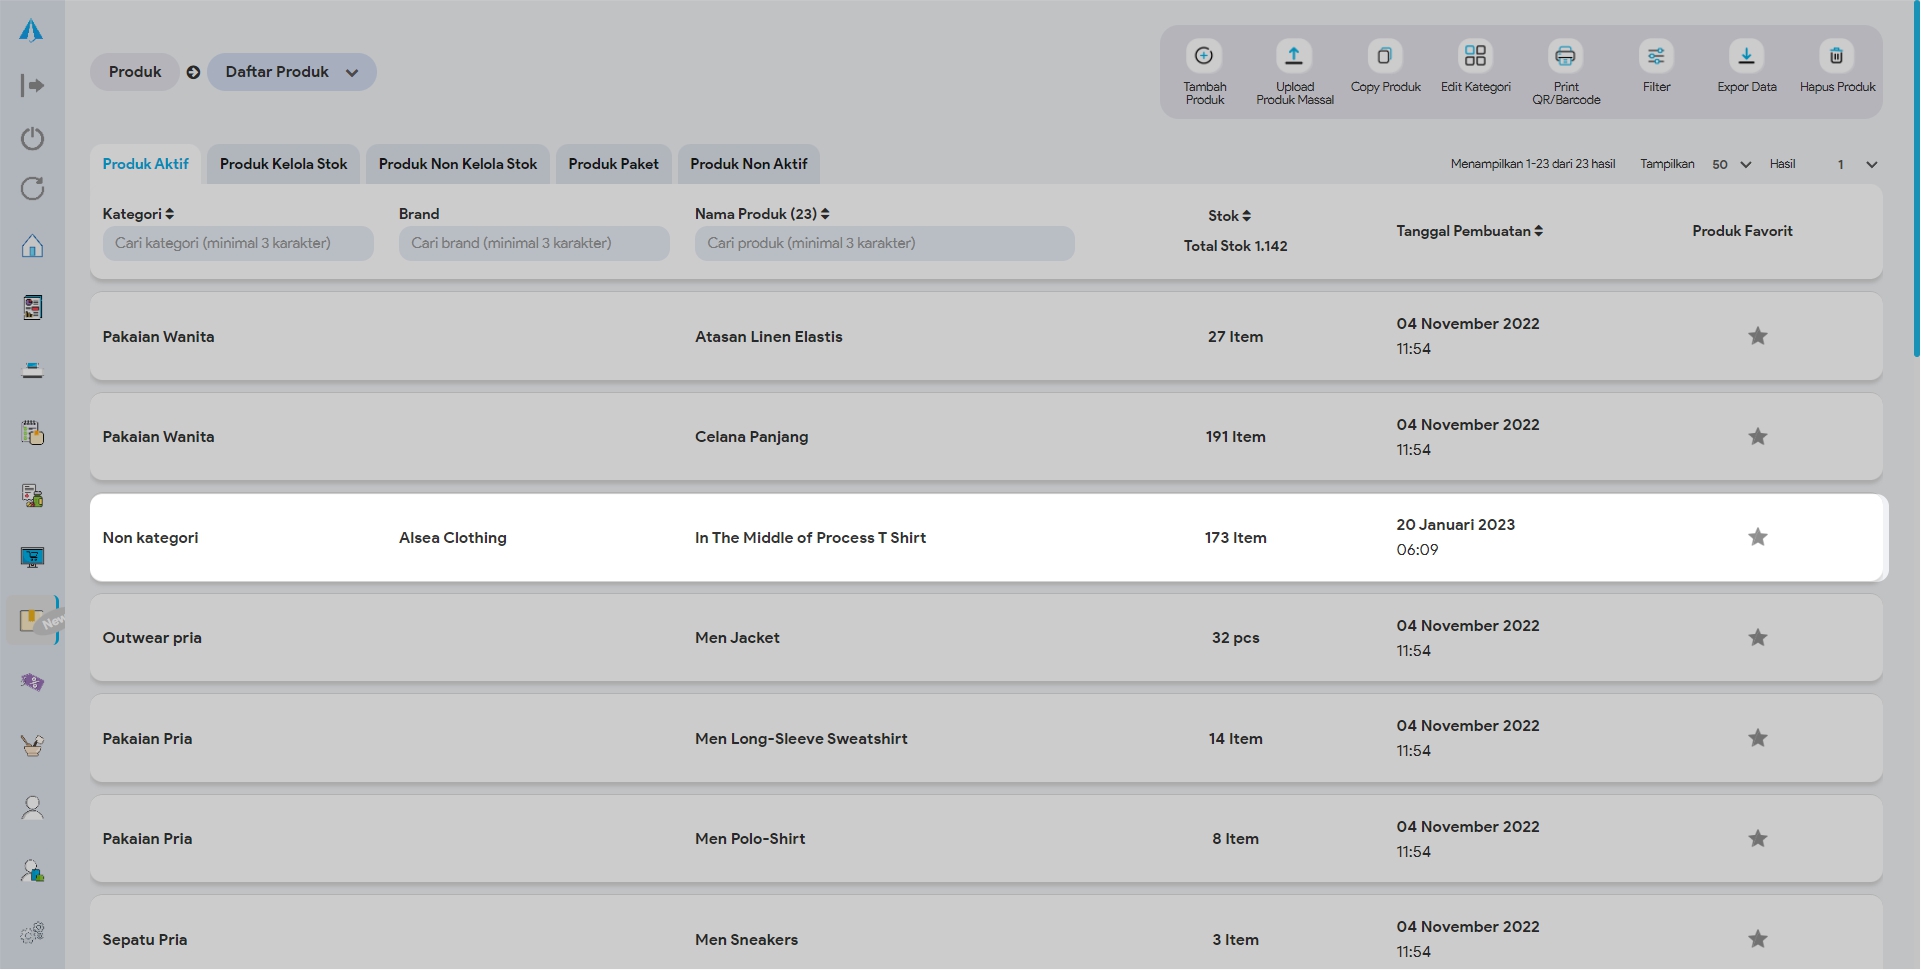Open the Produk Non Aktif tab
The height and width of the screenshot is (970, 1921).
point(748,164)
